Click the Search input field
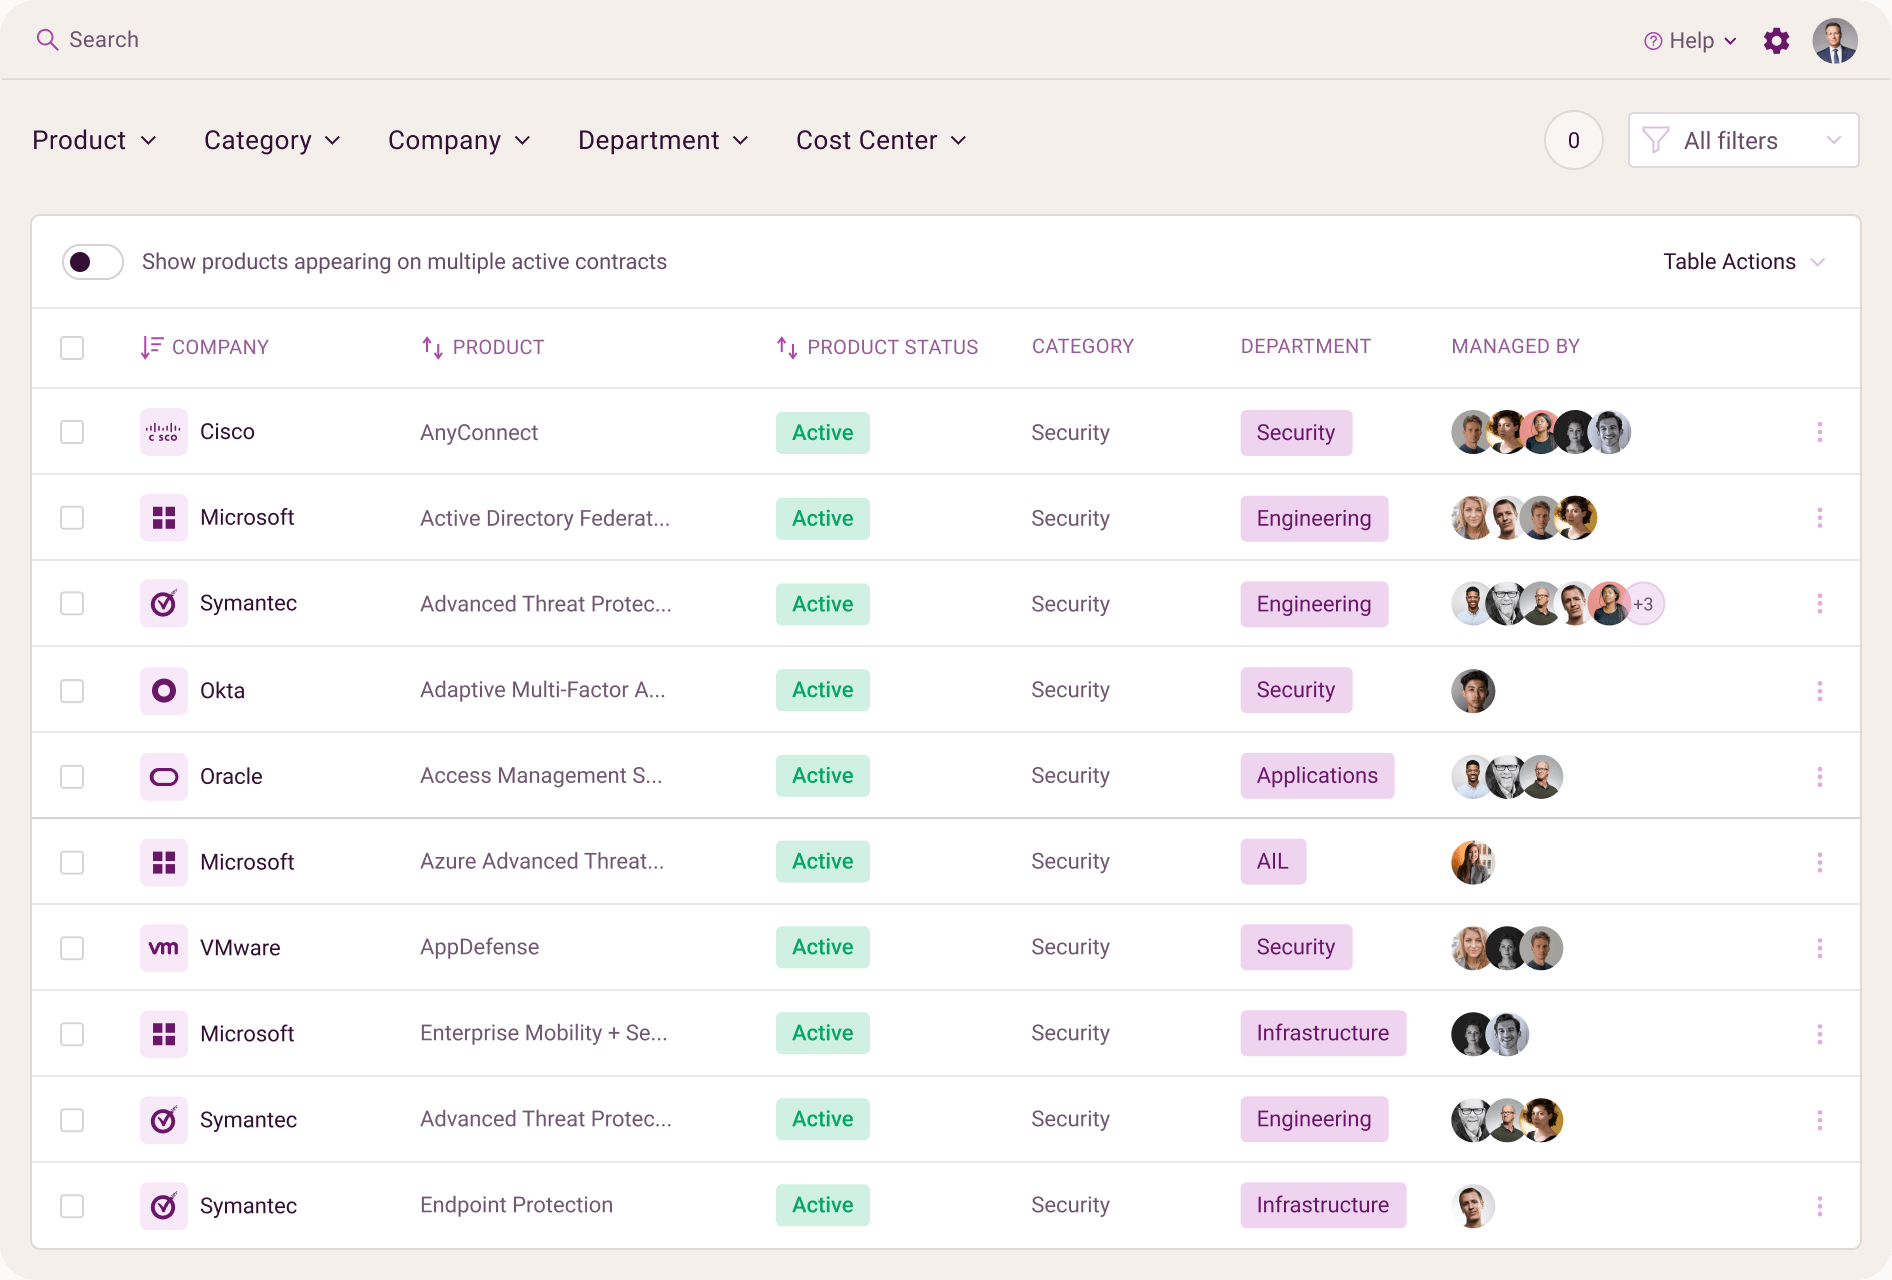1892x1280 pixels. (x=104, y=40)
